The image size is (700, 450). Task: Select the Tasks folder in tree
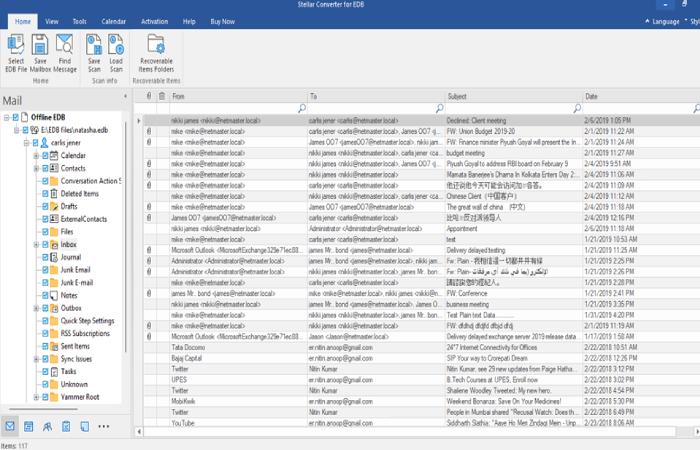coord(68,371)
